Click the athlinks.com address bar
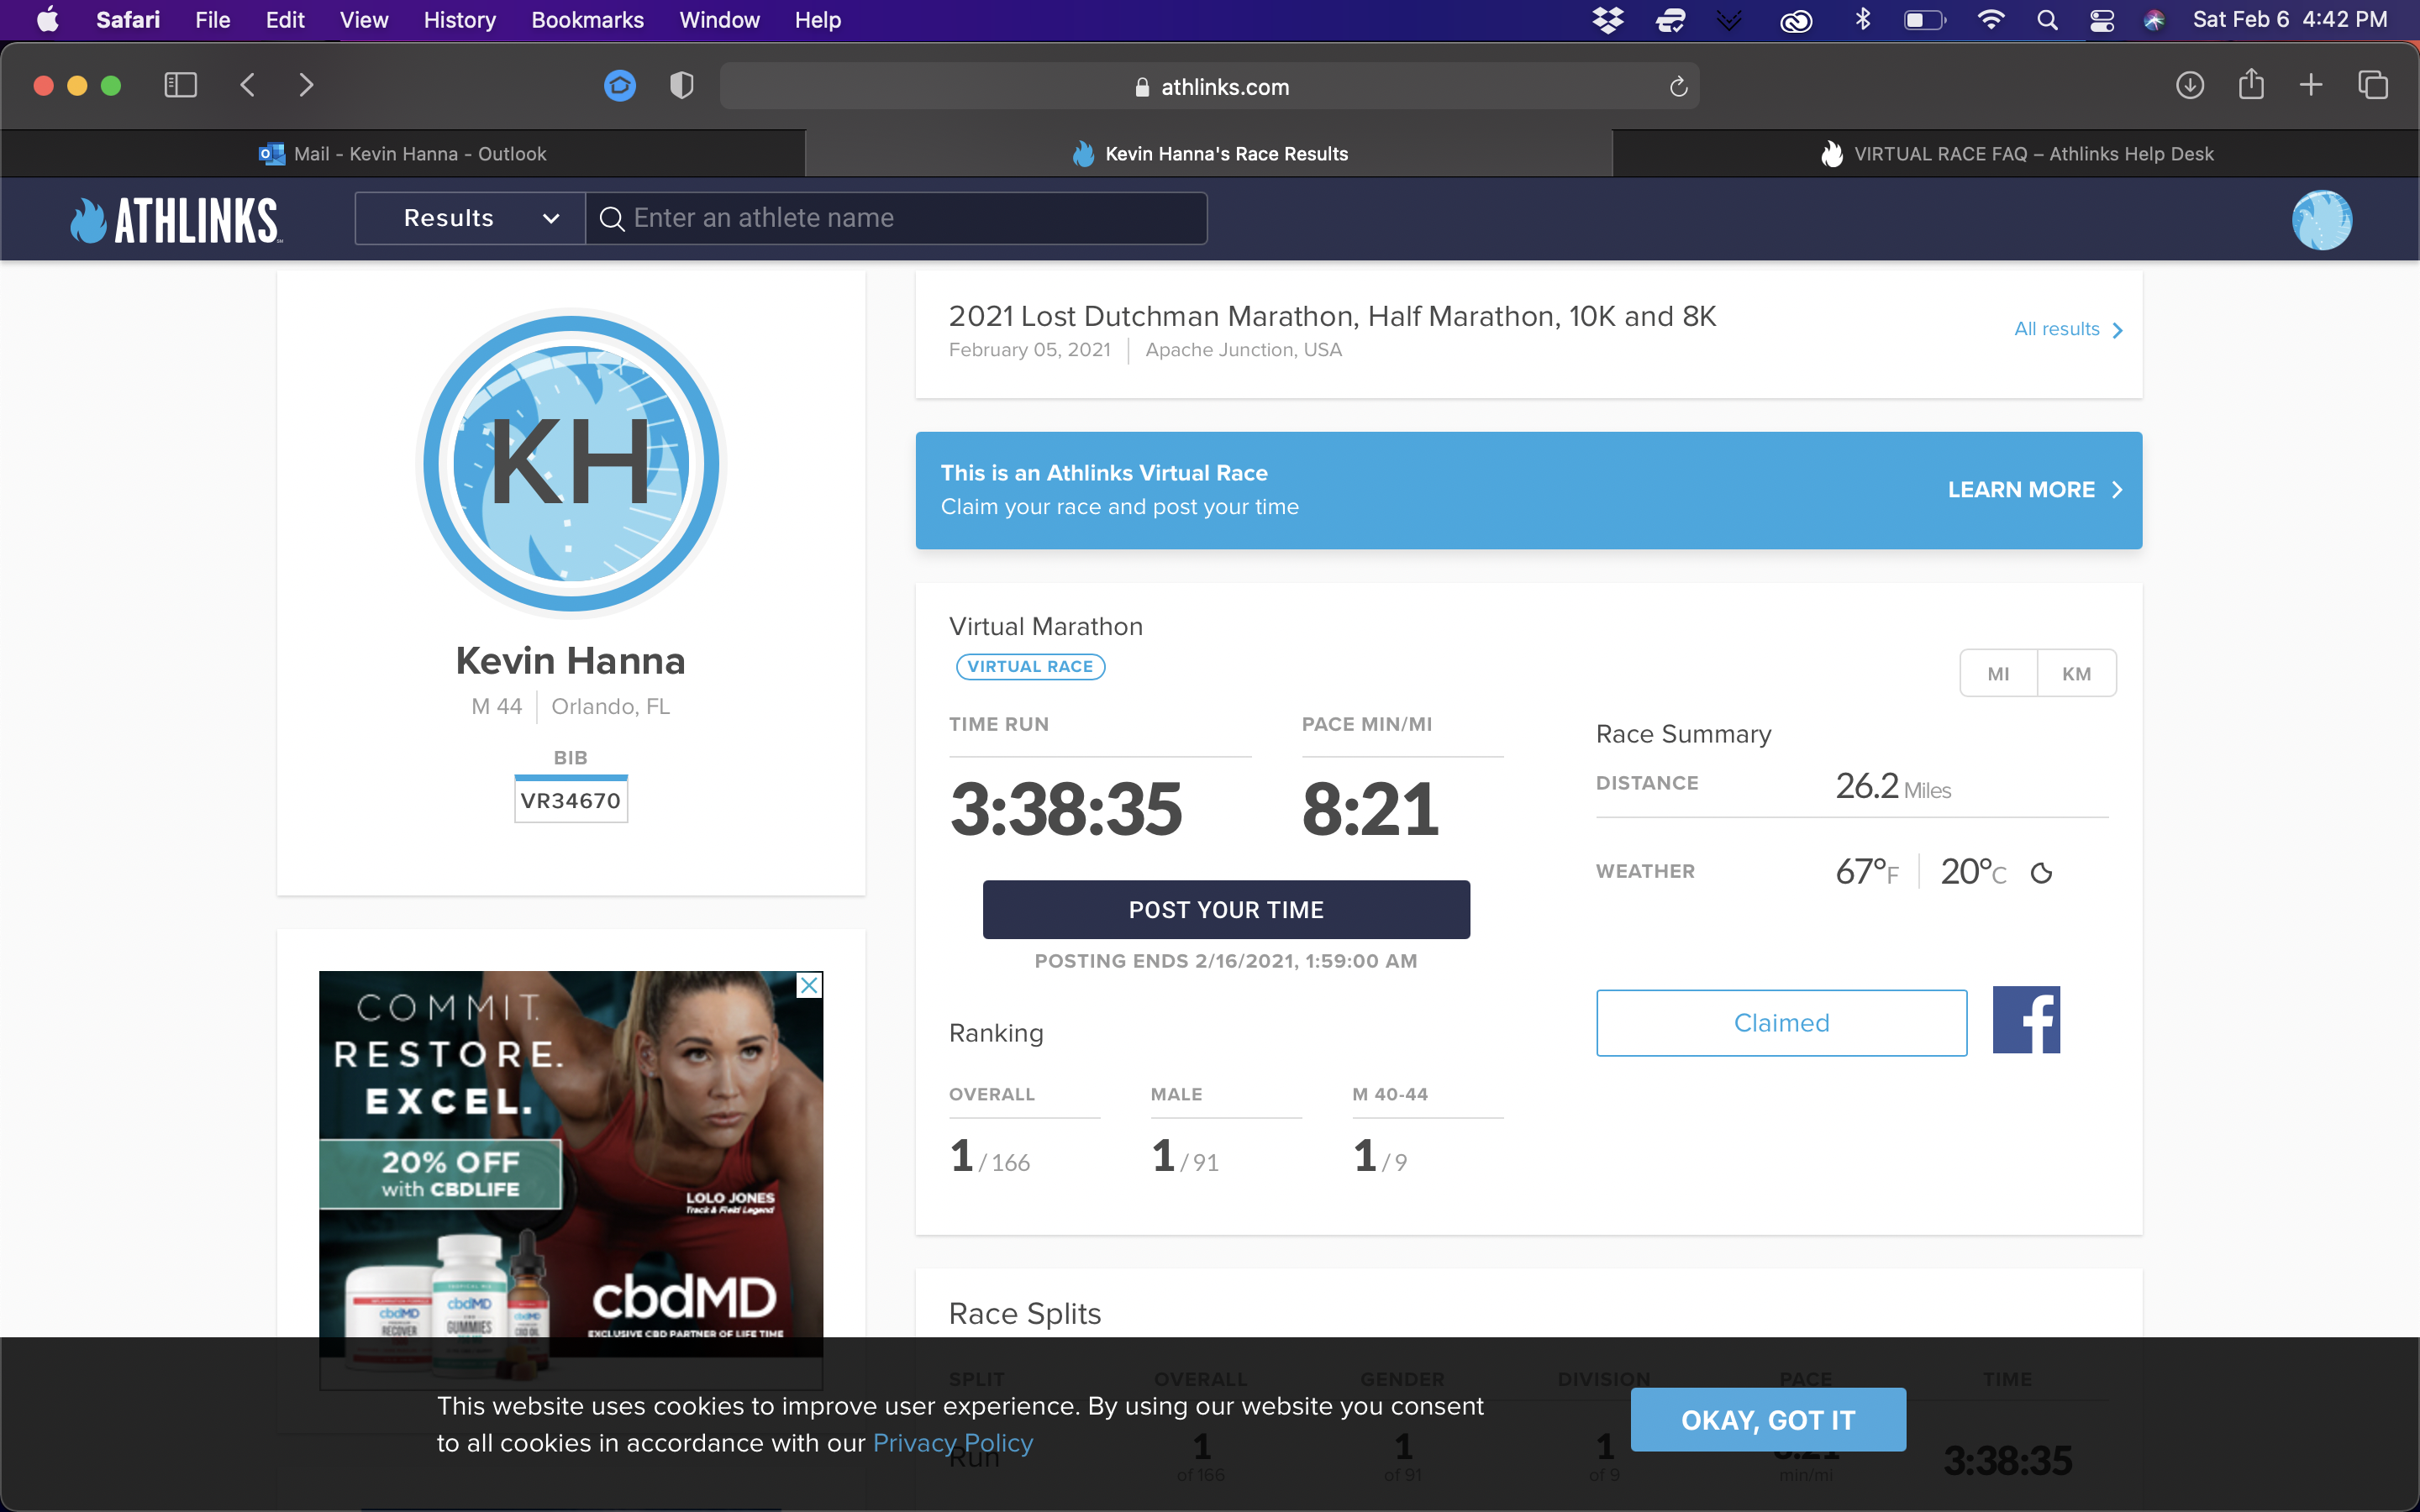 point(1209,87)
